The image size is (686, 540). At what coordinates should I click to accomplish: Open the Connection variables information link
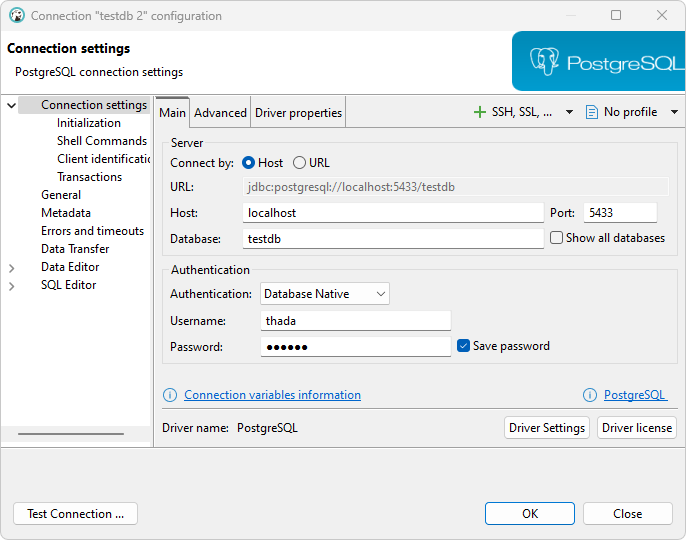272,395
